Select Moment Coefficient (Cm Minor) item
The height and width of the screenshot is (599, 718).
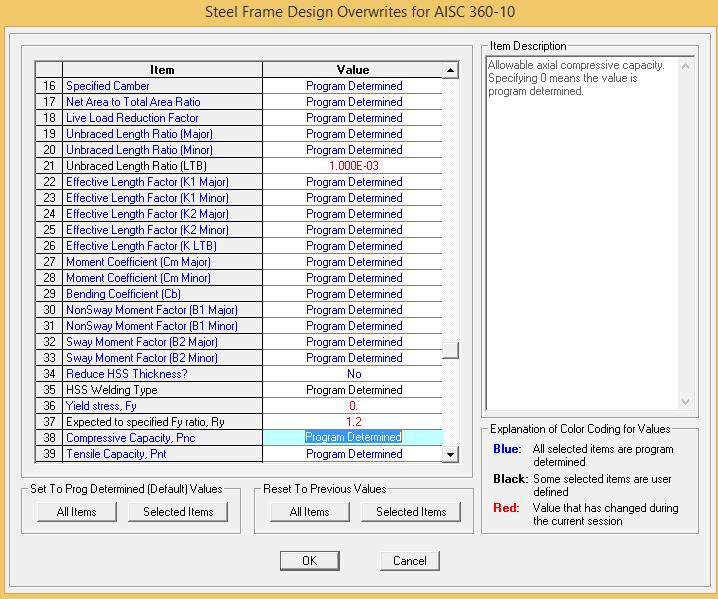[162, 278]
